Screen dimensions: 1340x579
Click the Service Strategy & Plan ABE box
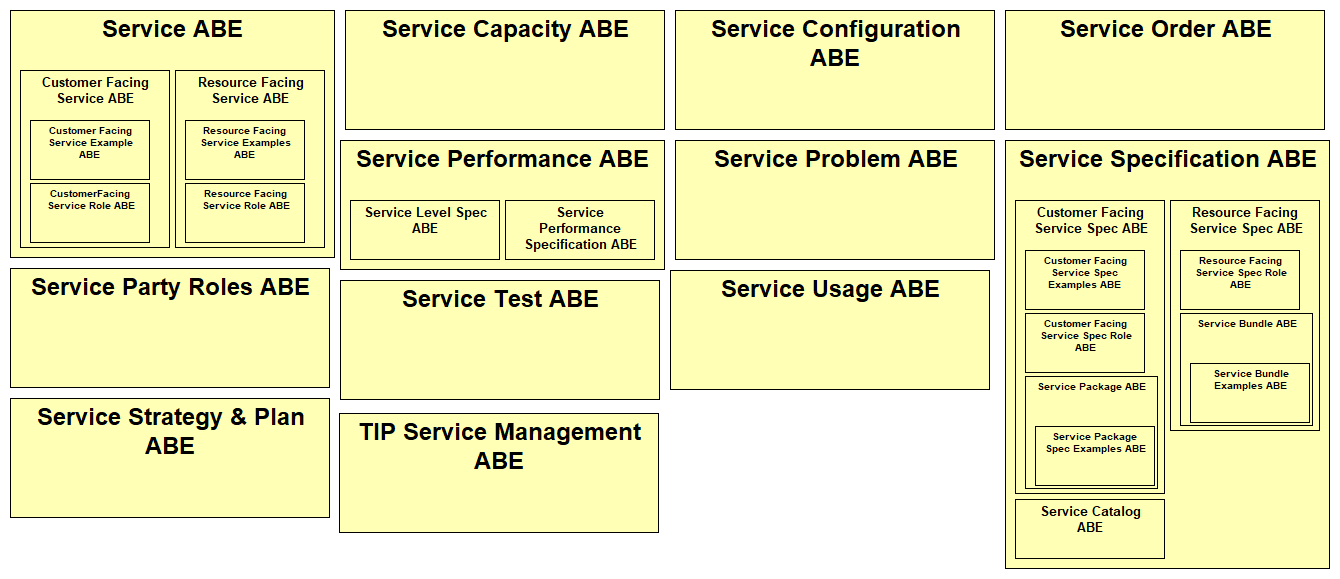pyautogui.click(x=170, y=458)
